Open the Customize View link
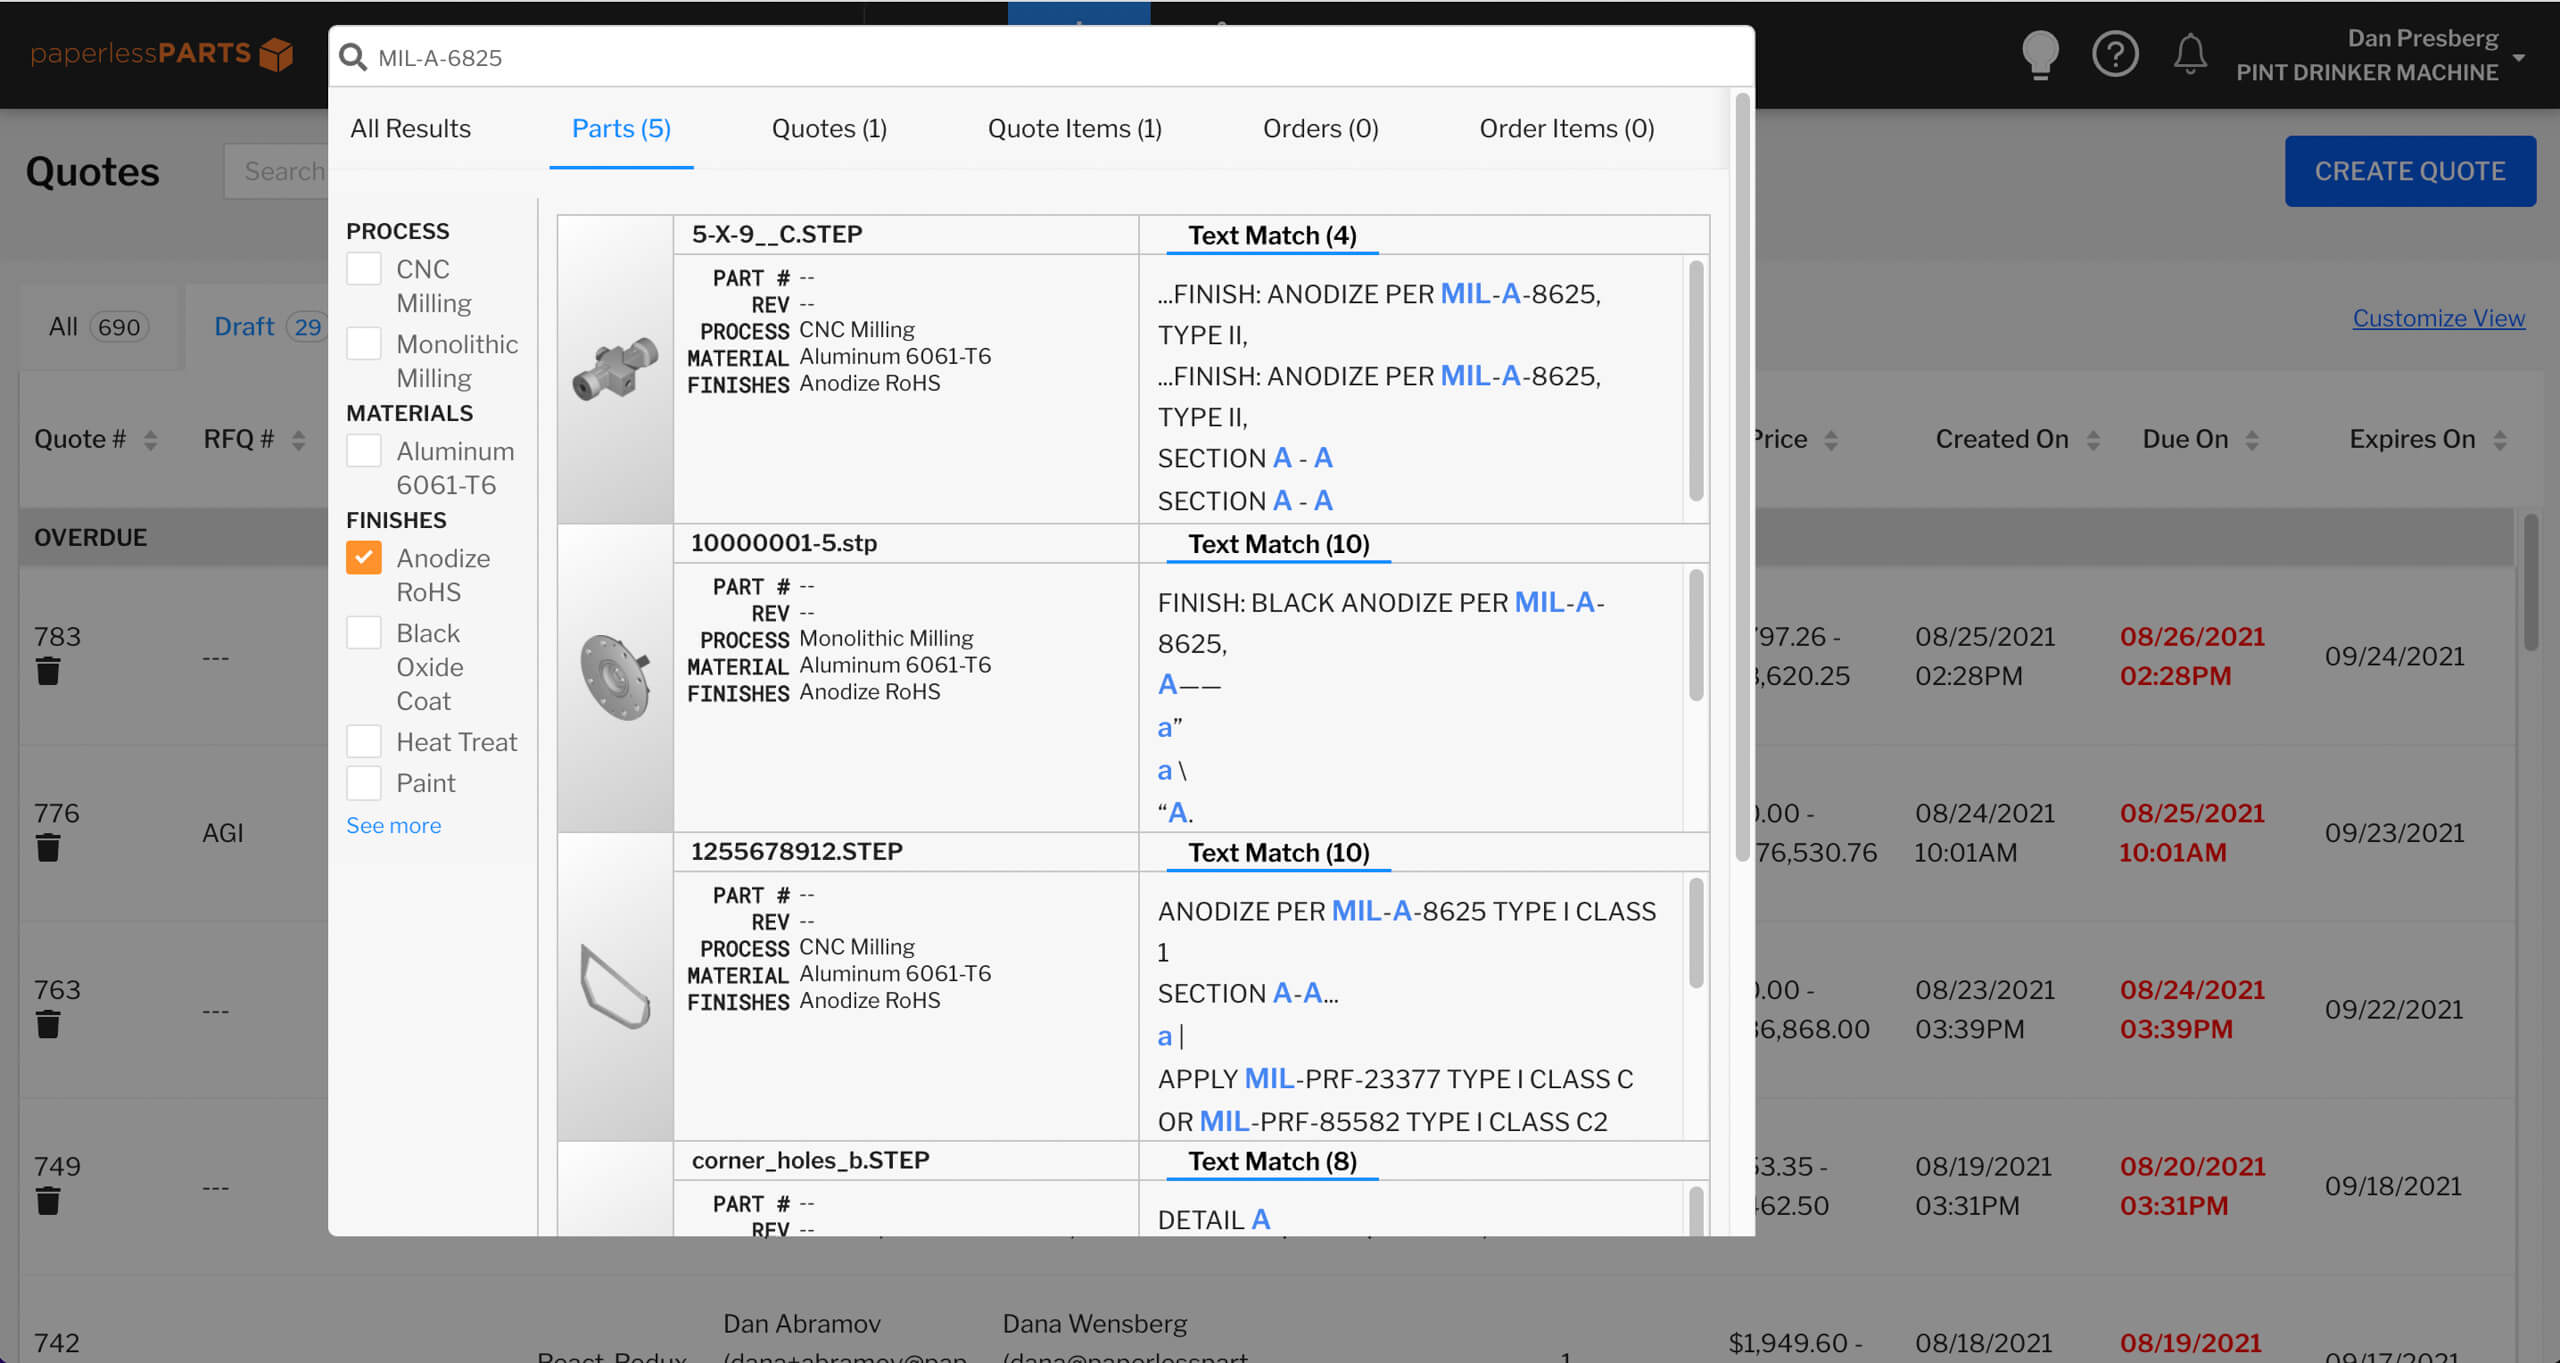Screen dimensions: 2560x1363 (2438, 318)
